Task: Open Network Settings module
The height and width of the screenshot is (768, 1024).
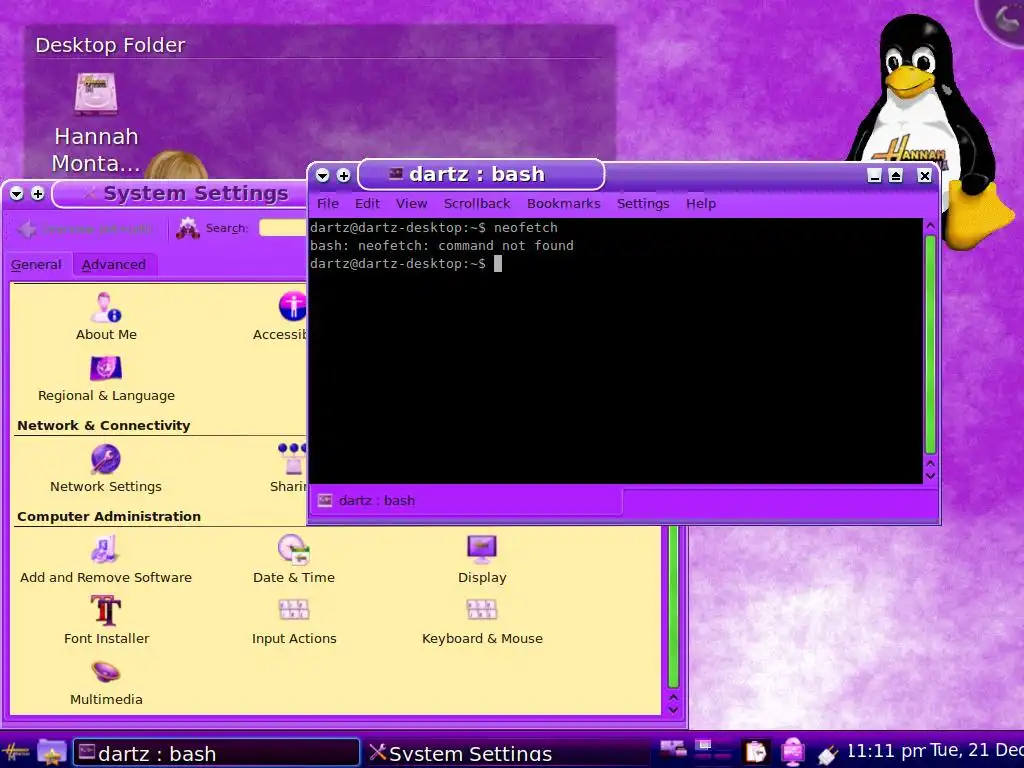Action: coord(106,469)
